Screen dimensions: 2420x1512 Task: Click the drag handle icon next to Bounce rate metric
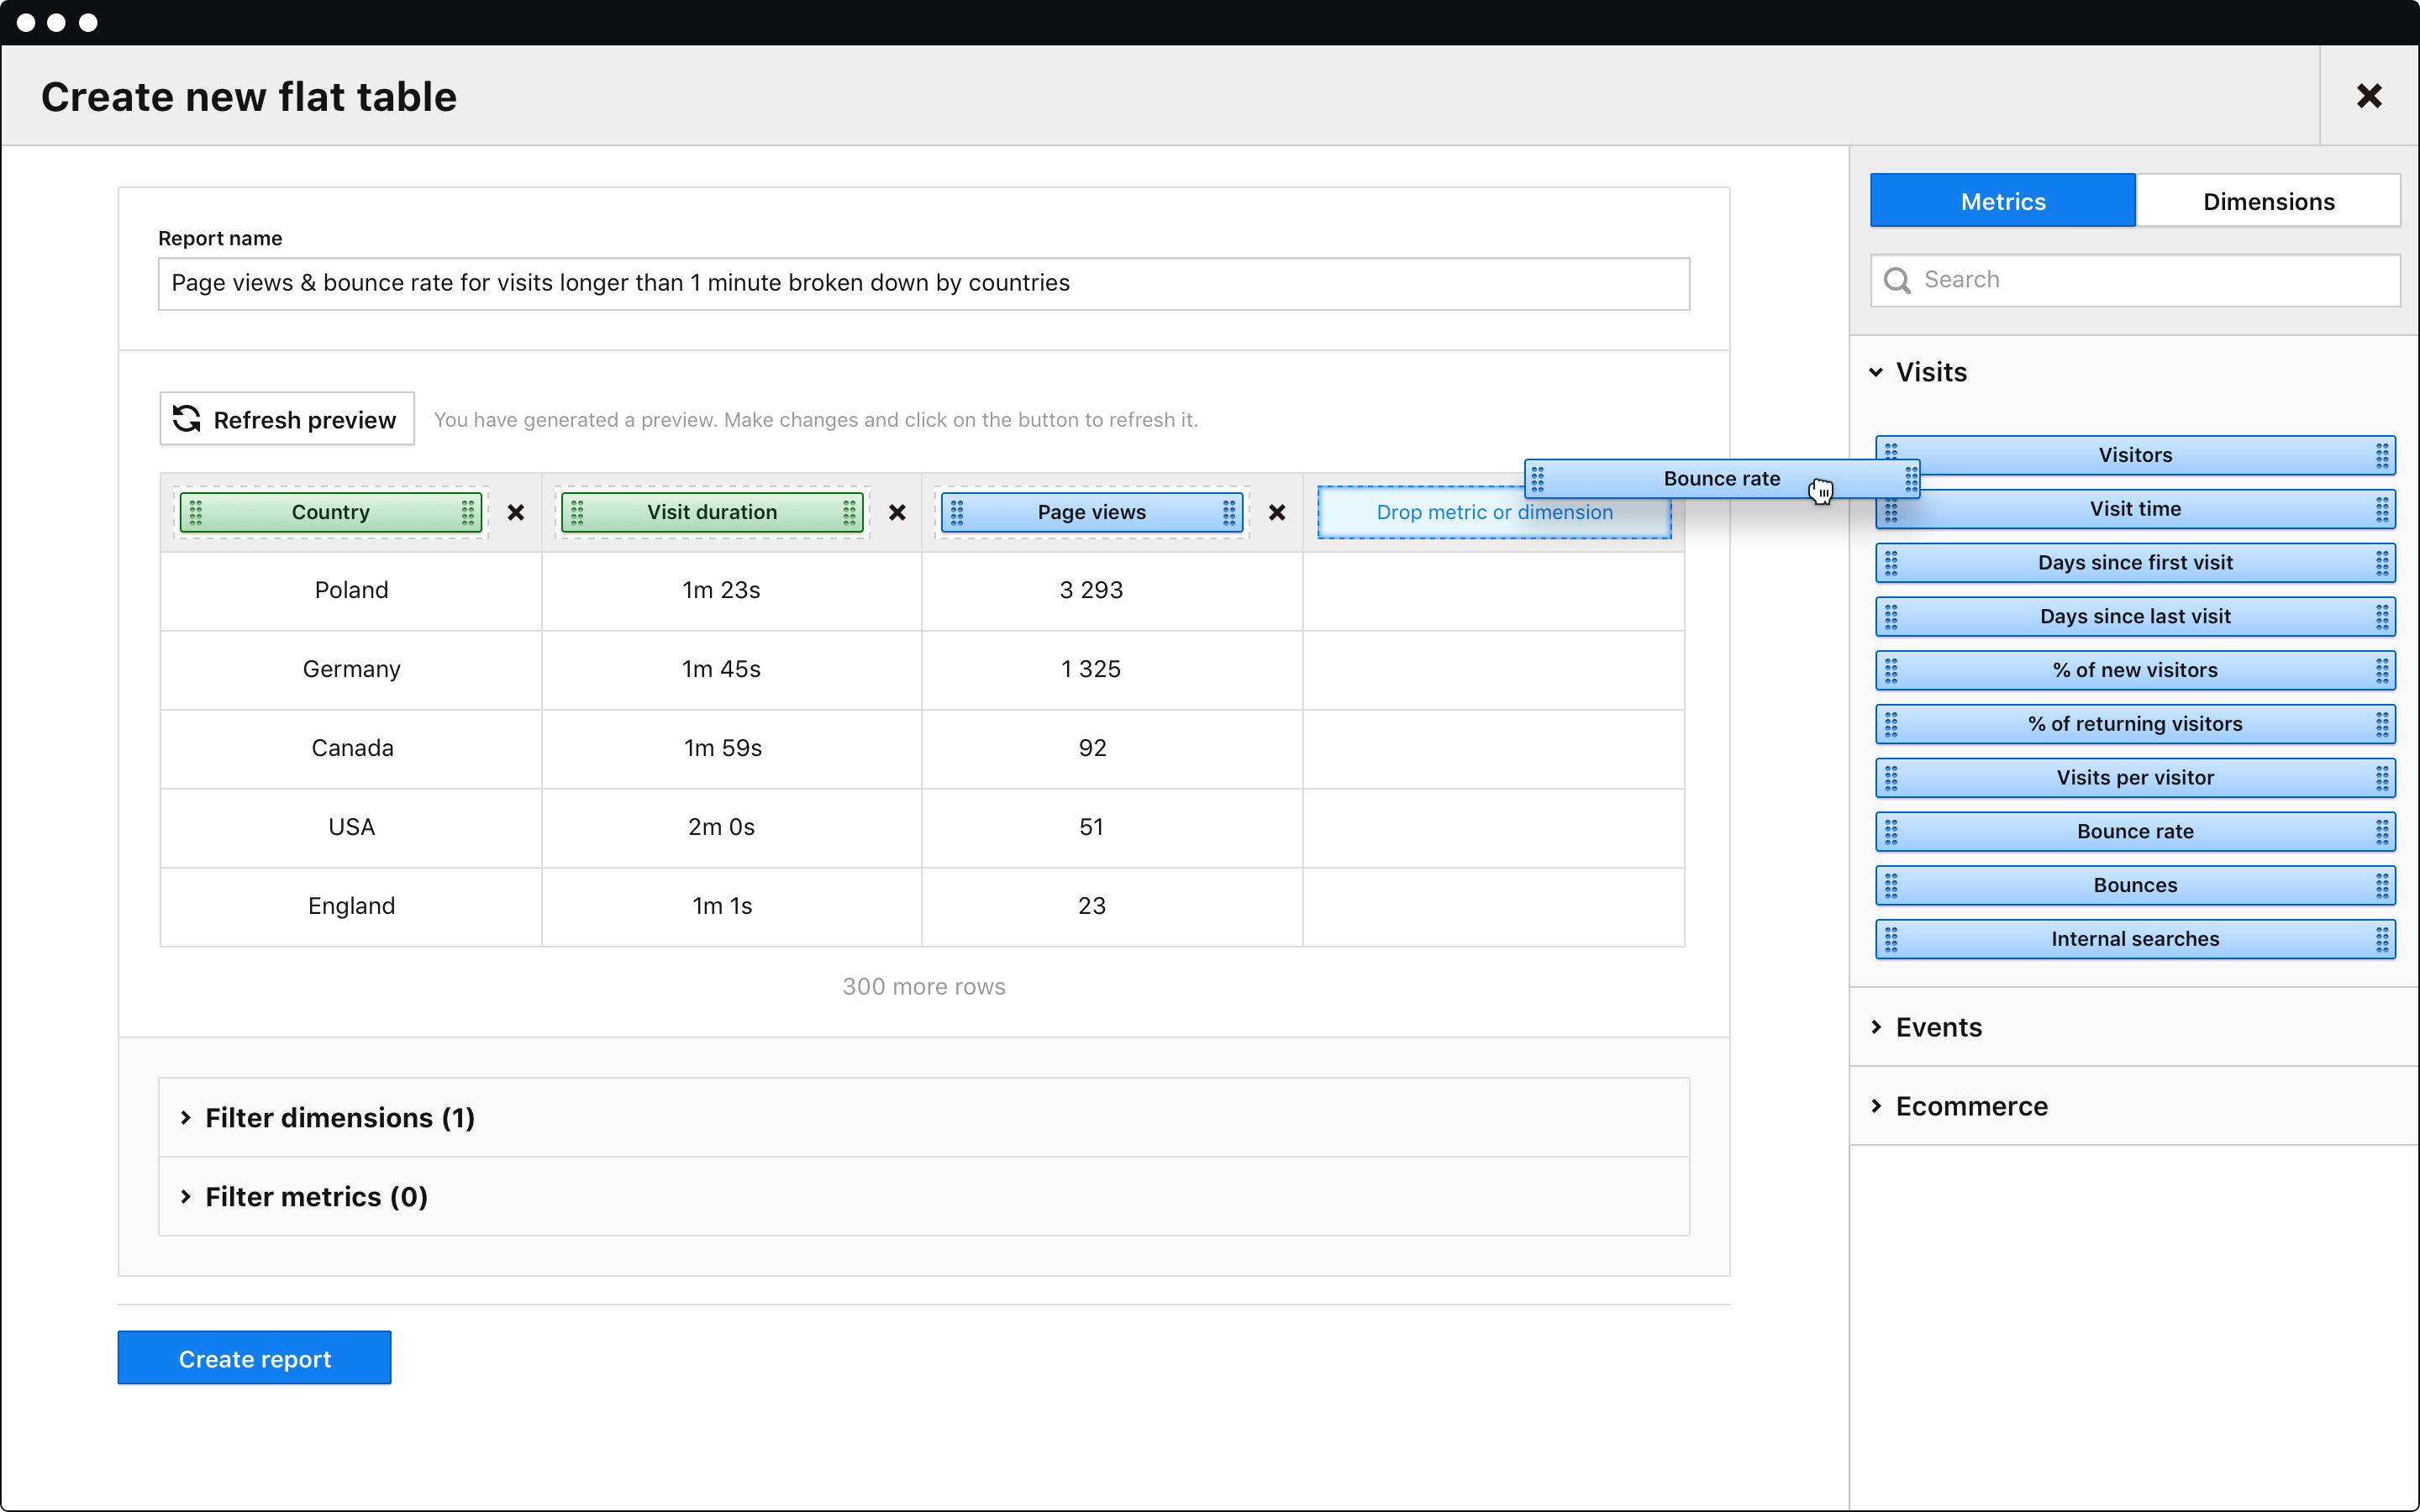click(x=1894, y=831)
